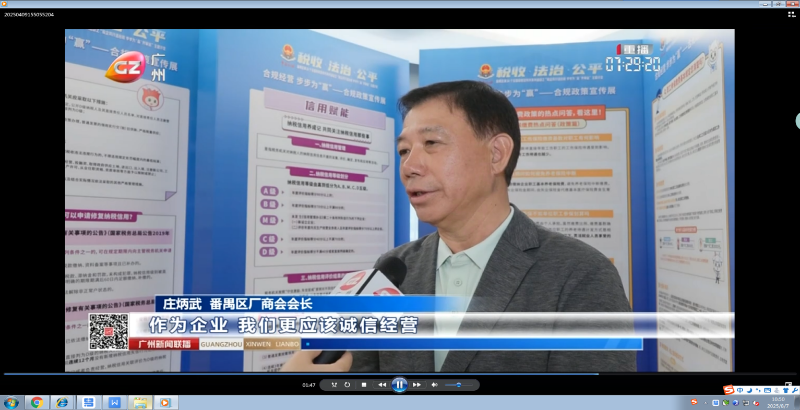Screen dimensions: 800x410
Task: Click the video seek progress bar
Action: click(x=400, y=374)
